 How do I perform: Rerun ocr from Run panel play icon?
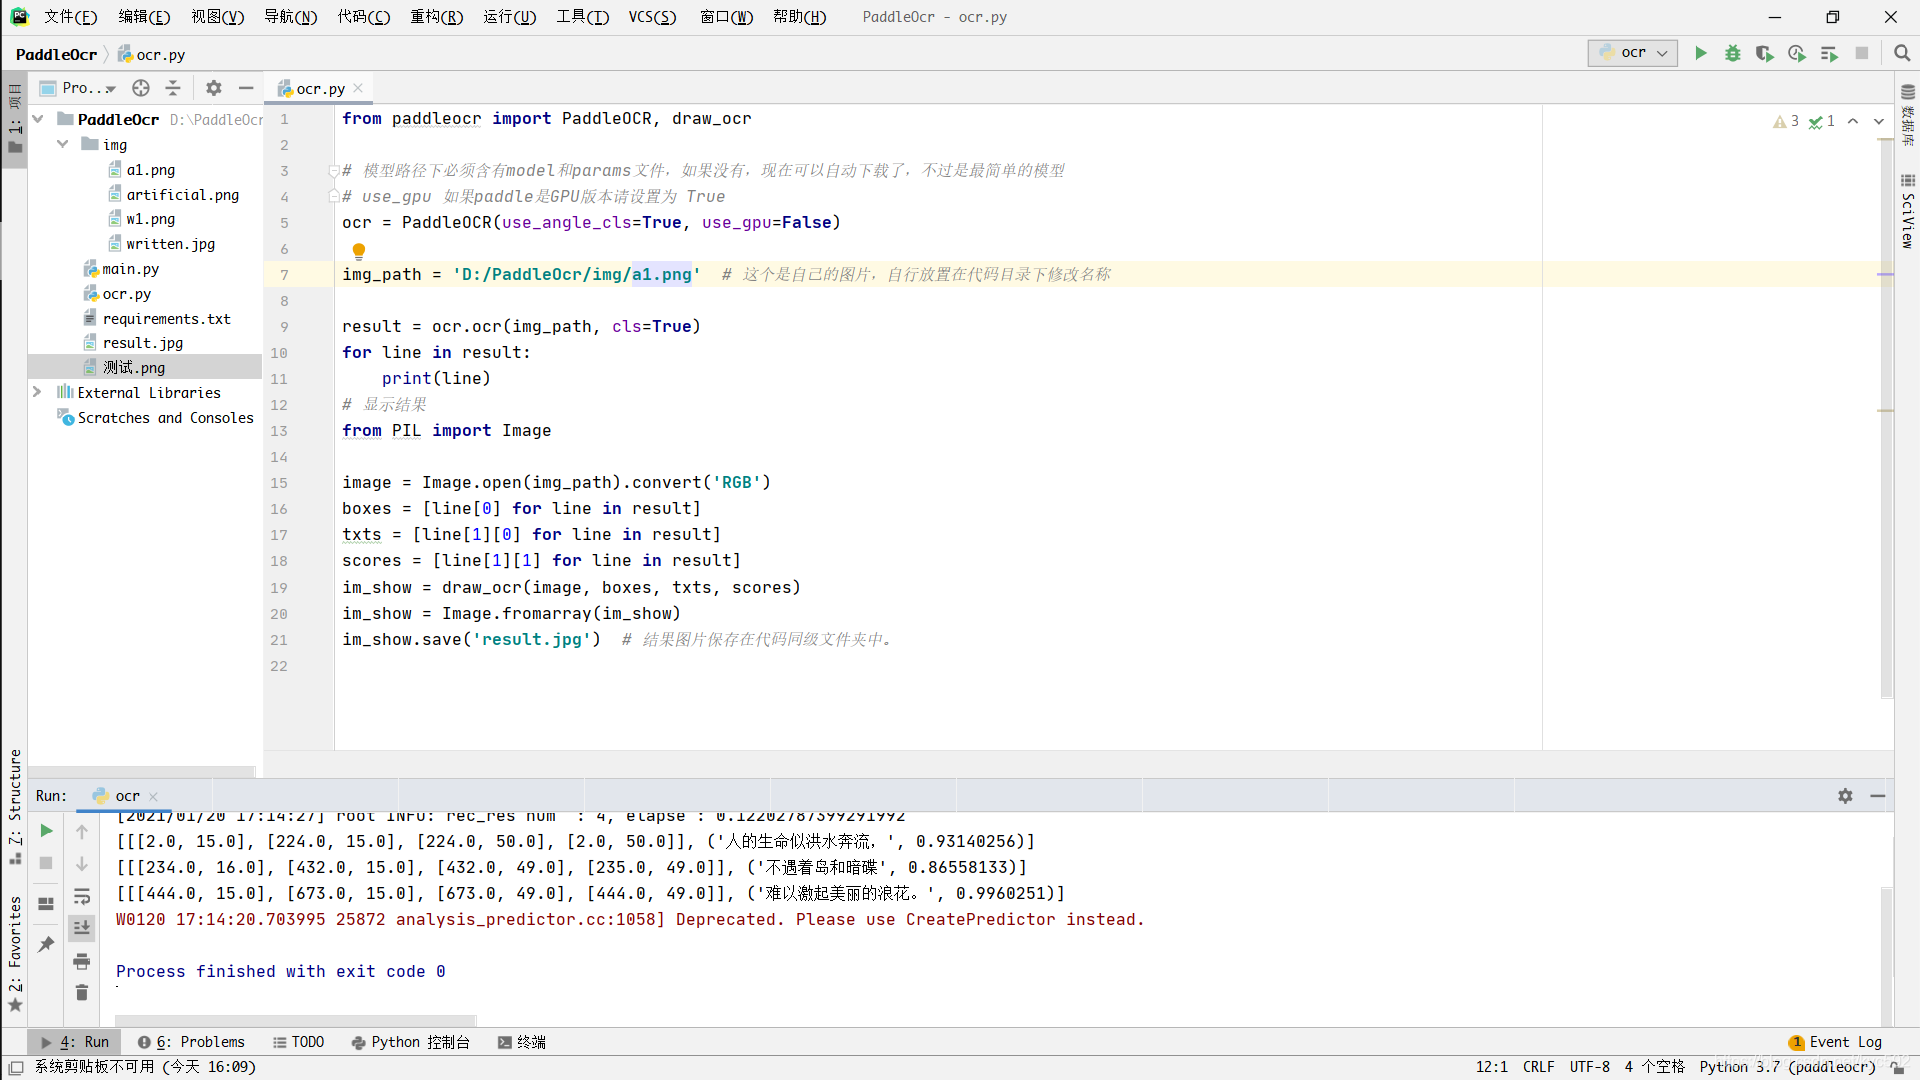(46, 830)
